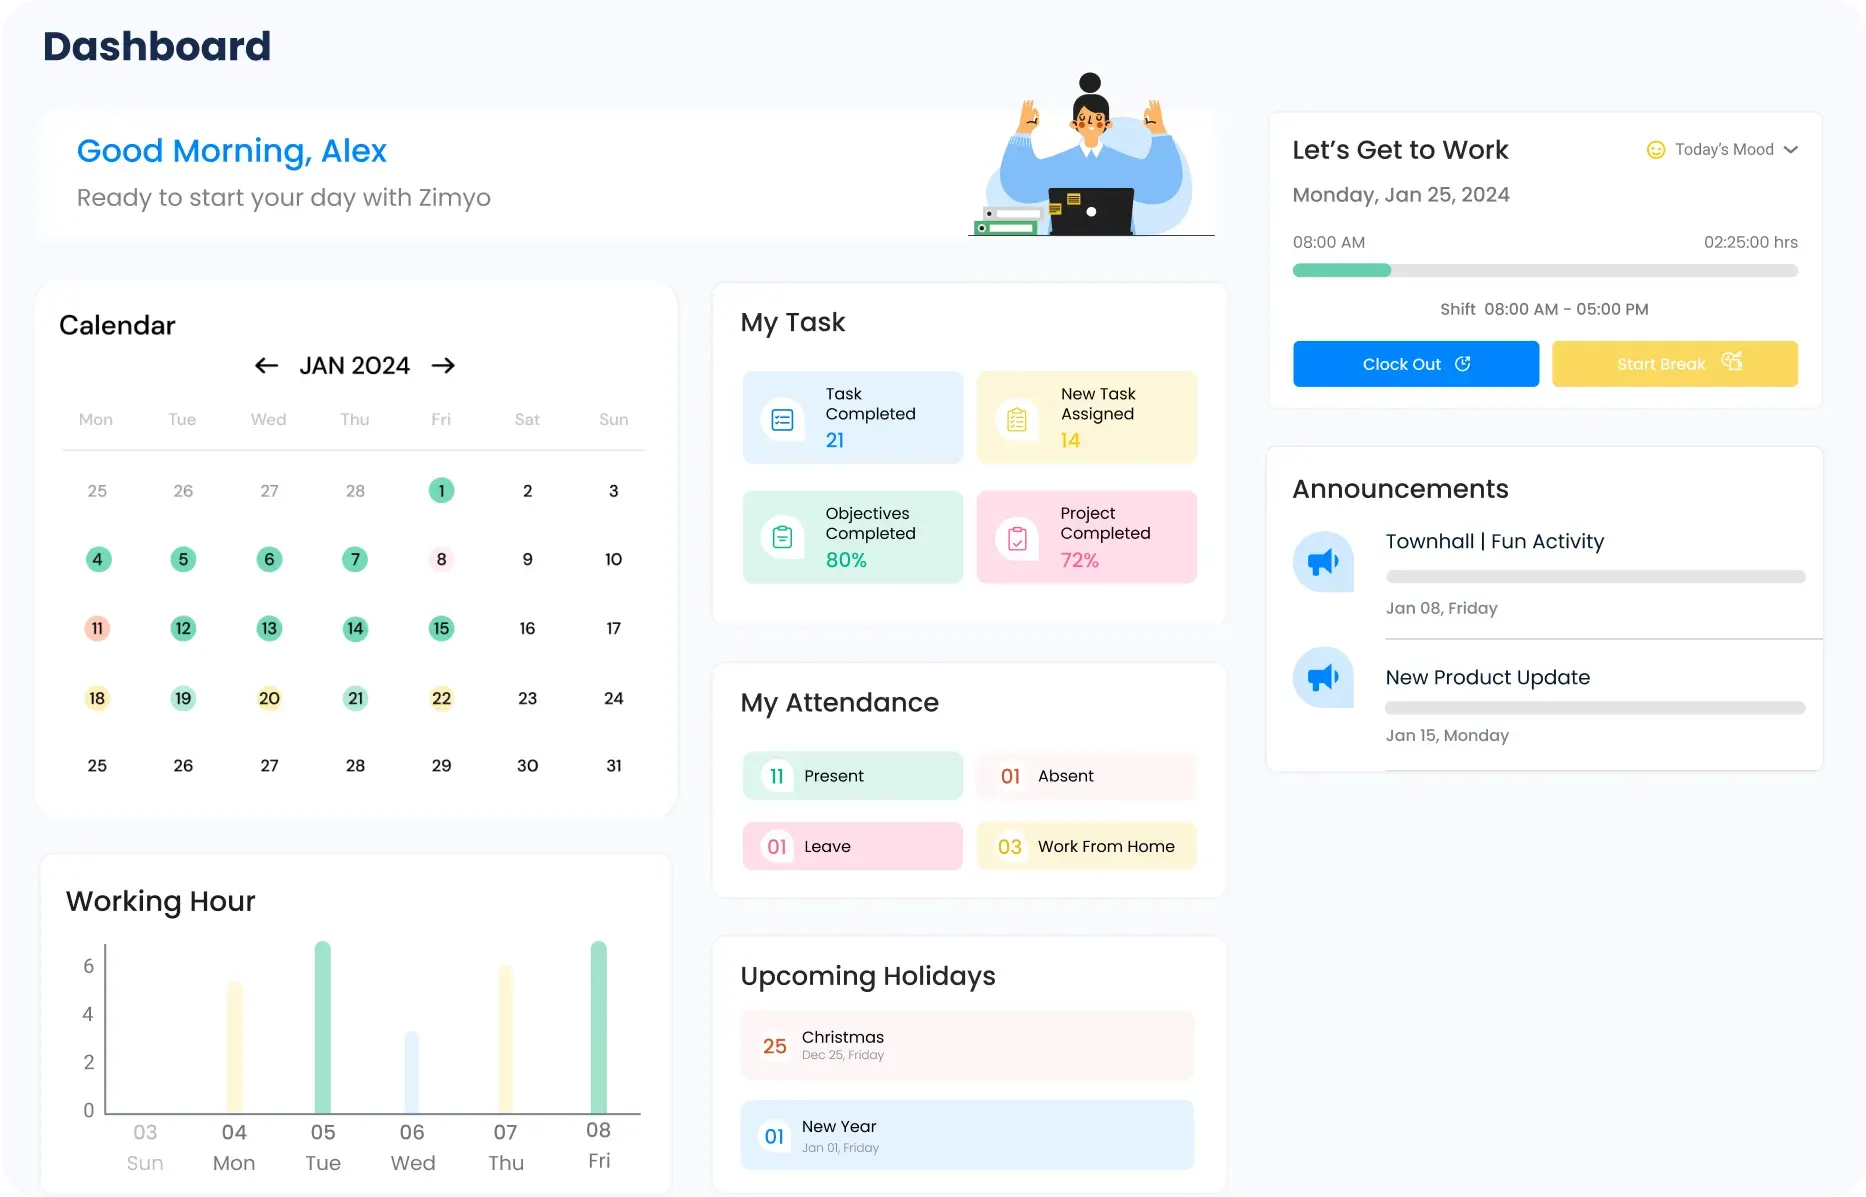This screenshot has width=1866, height=1197.
Task: Click the JAN 2024 month label
Action: click(x=354, y=366)
